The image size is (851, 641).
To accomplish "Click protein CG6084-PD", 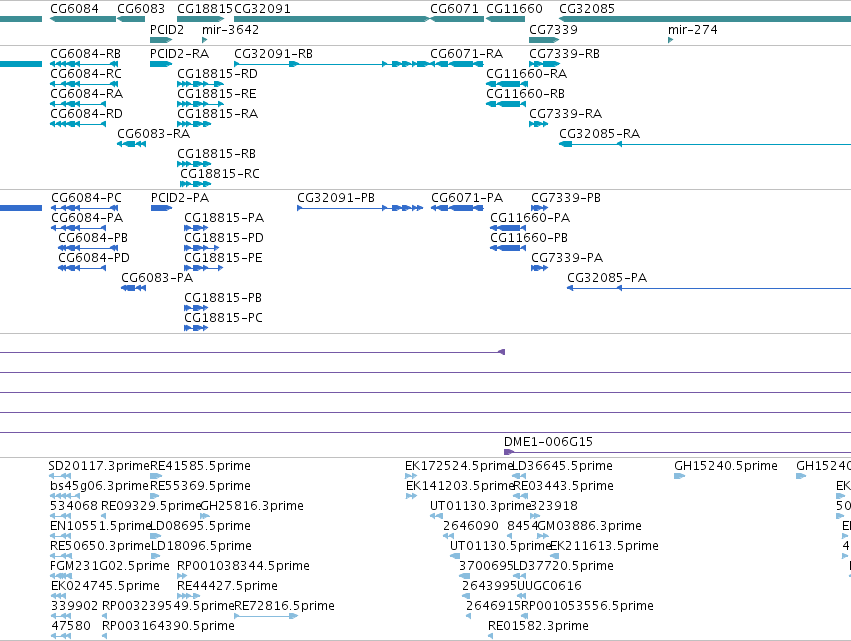I will pyautogui.click(x=94, y=258).
